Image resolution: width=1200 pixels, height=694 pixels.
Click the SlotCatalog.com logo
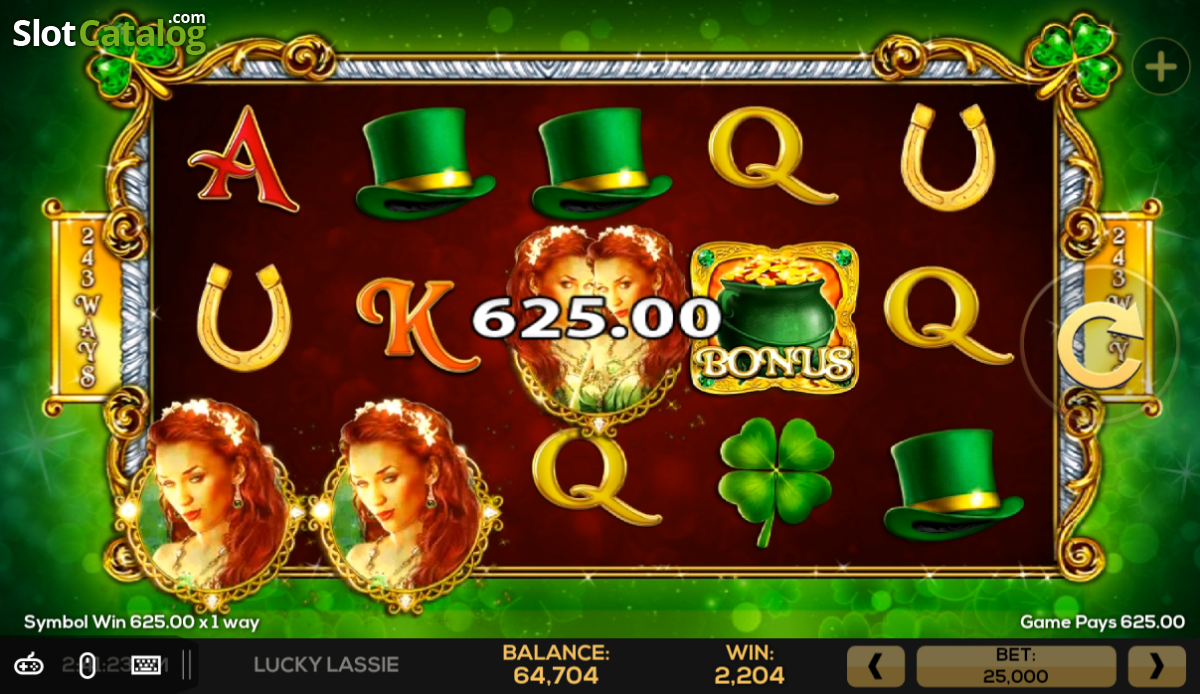[x=109, y=32]
